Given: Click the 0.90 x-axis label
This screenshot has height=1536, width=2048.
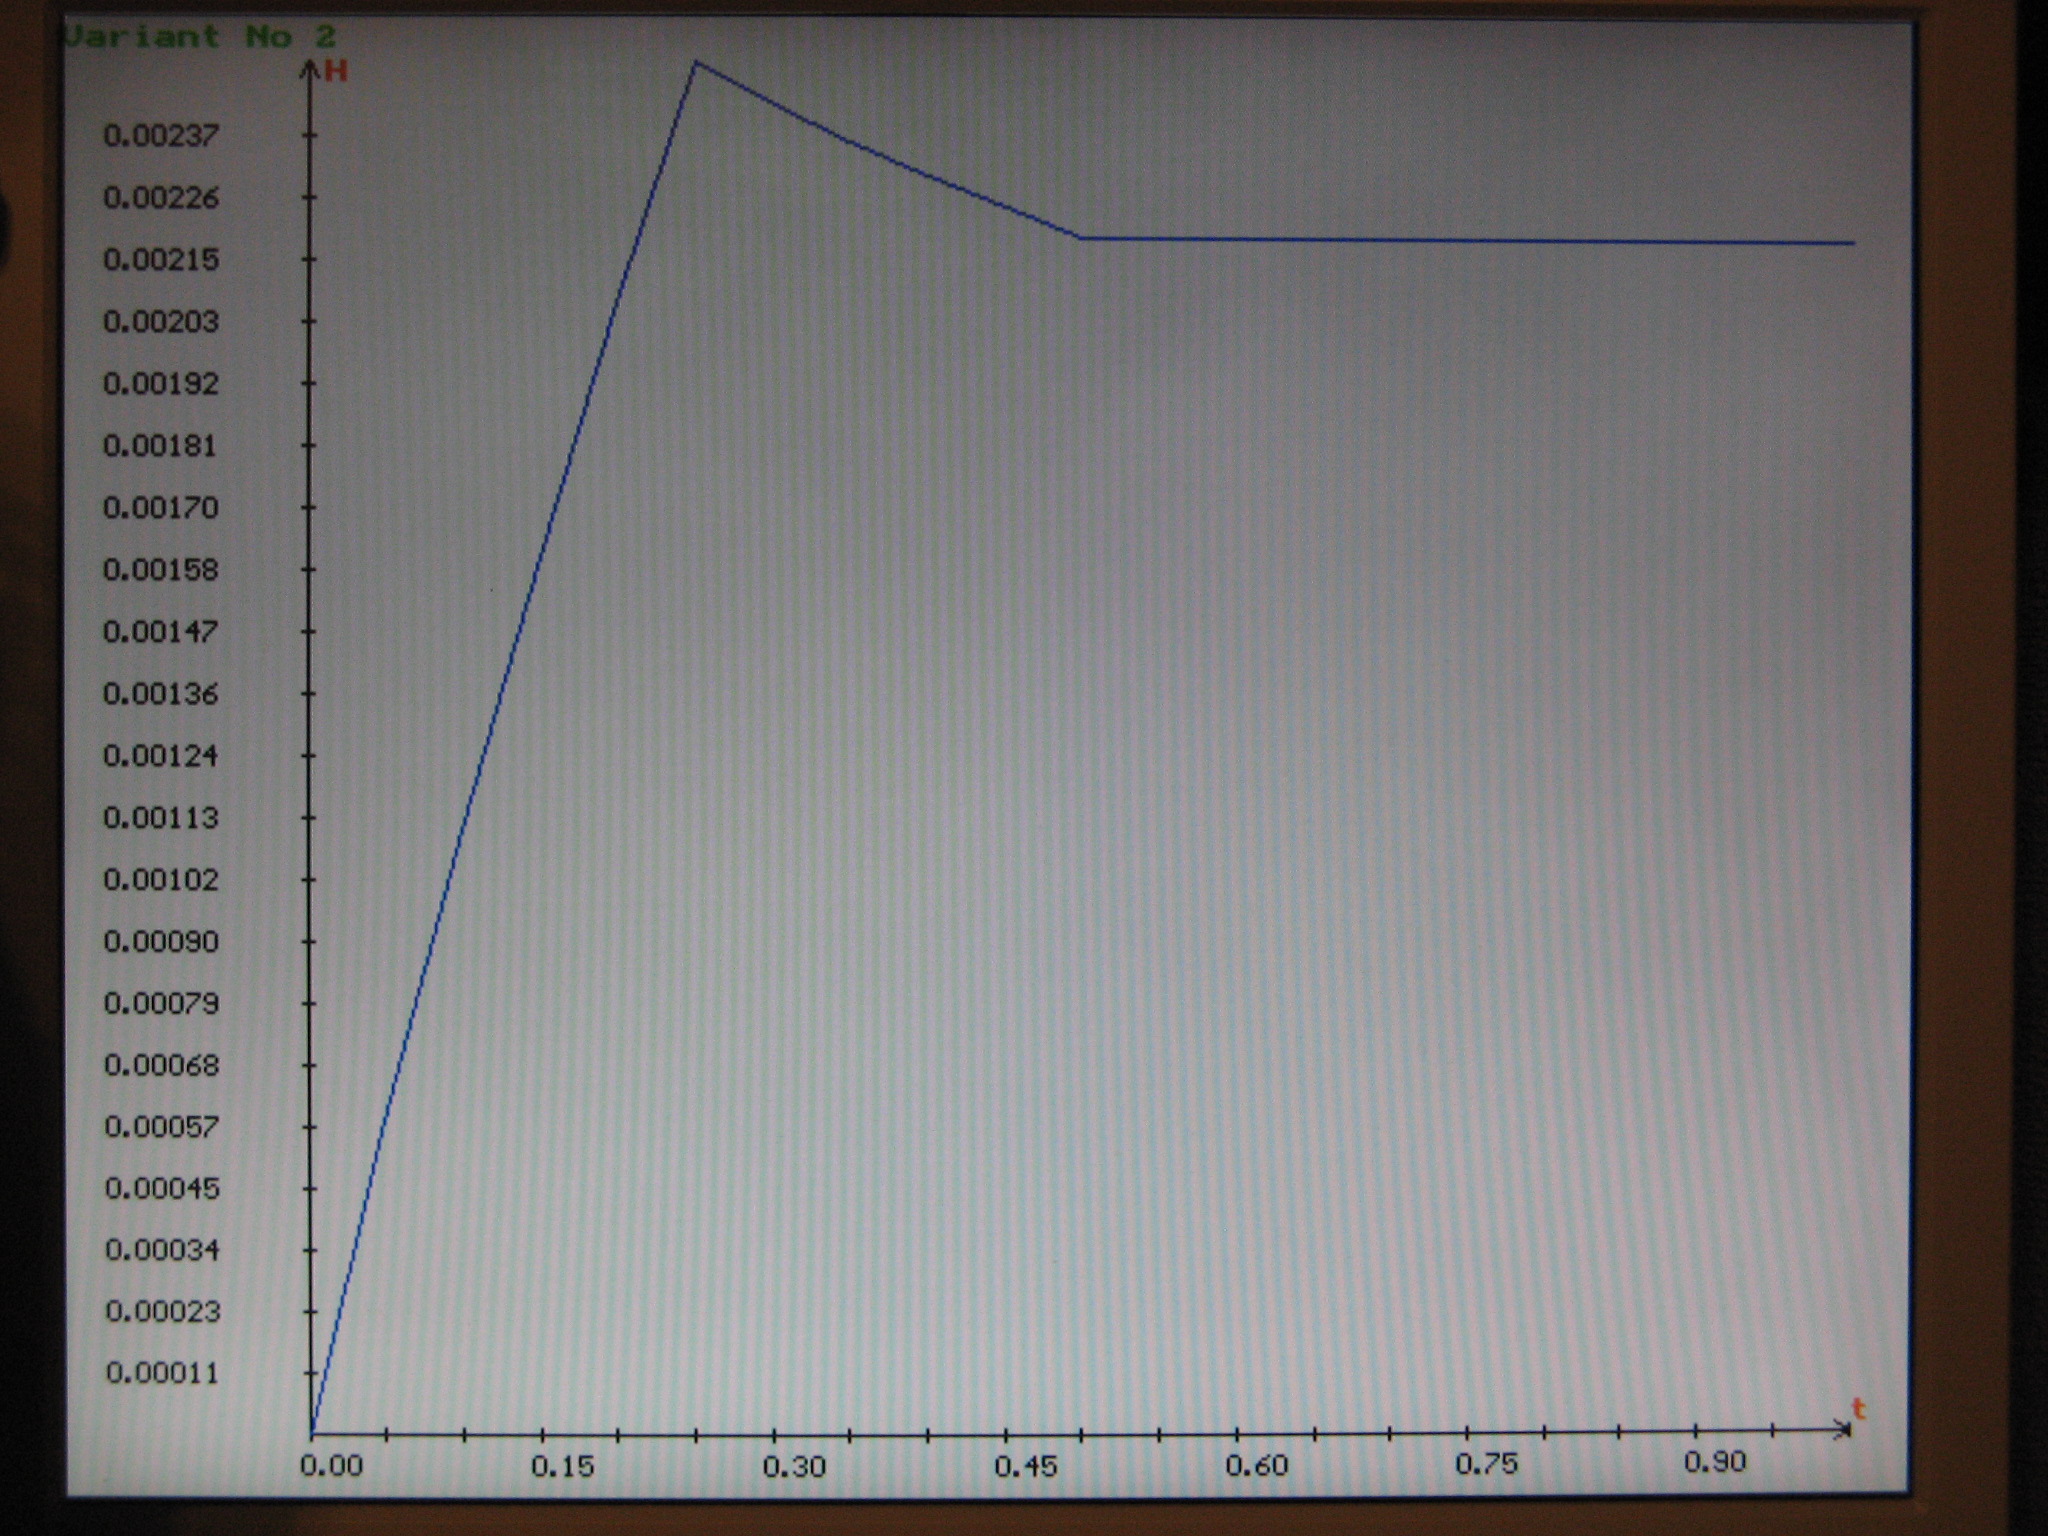Looking at the screenshot, I should (1715, 1463).
